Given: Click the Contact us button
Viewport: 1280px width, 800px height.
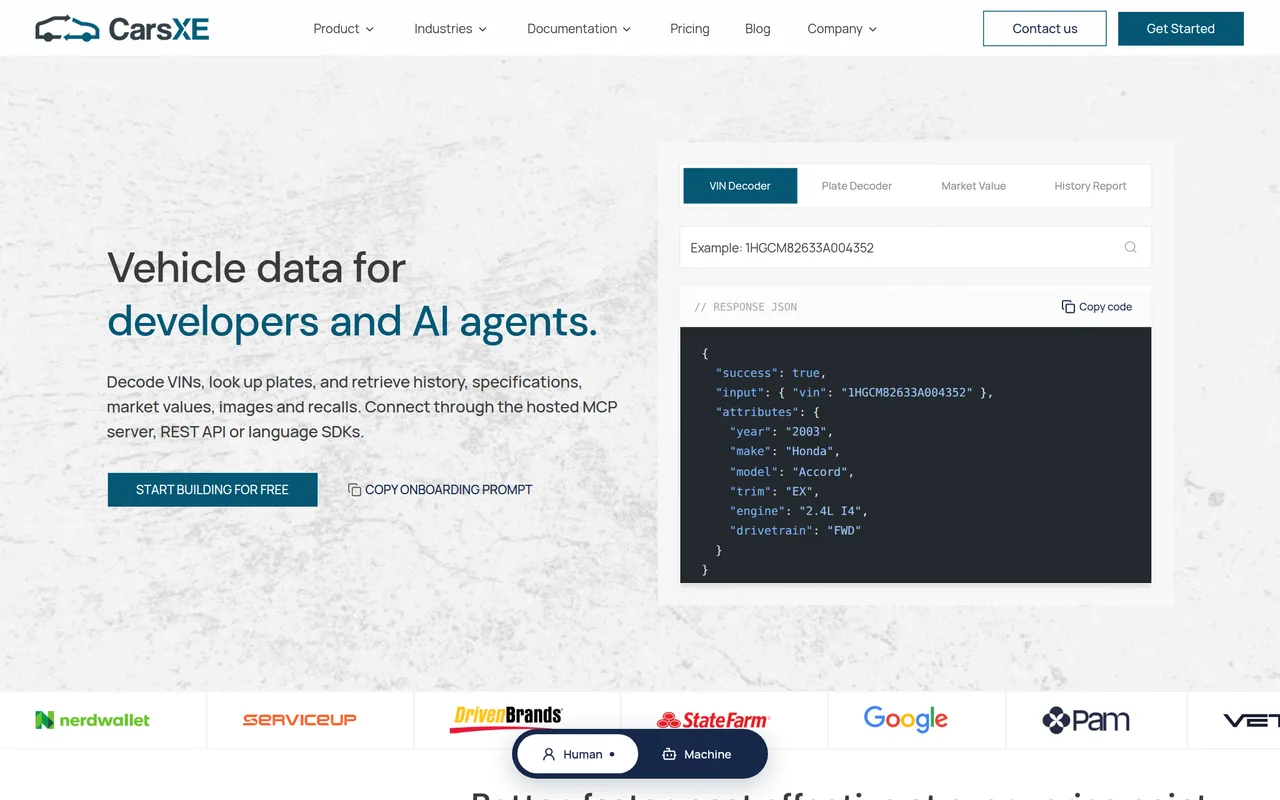Looking at the screenshot, I should point(1045,29).
